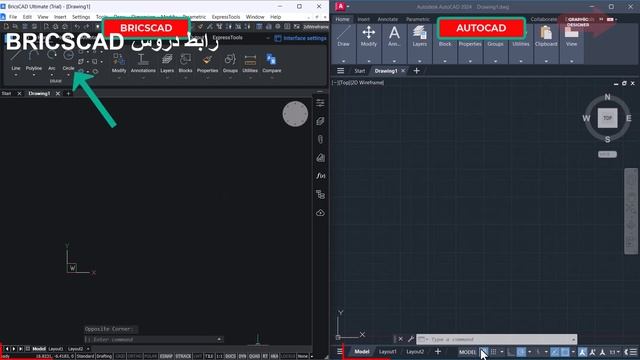Open the cloud panel in BricsCAD sidebar

coord(320,213)
